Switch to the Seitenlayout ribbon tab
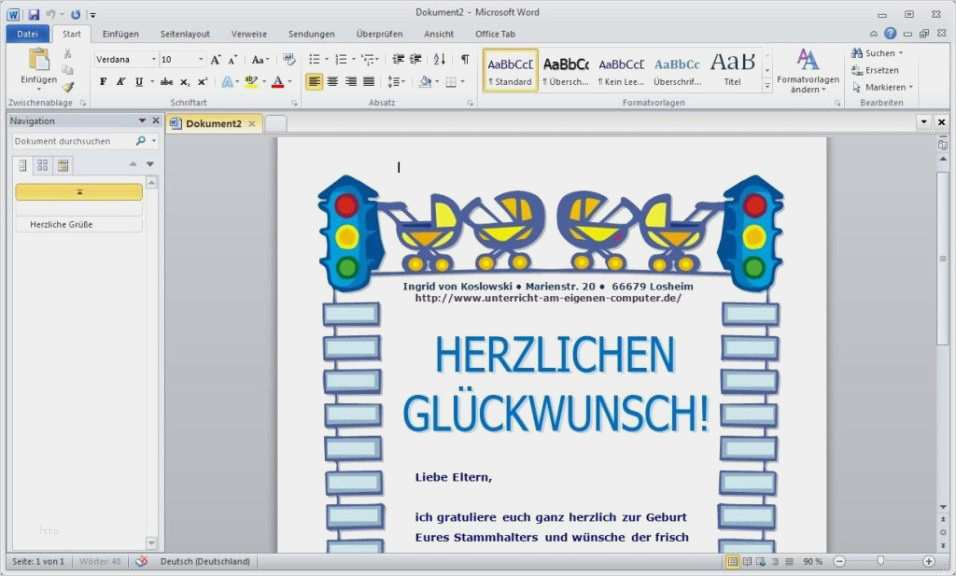 point(184,33)
